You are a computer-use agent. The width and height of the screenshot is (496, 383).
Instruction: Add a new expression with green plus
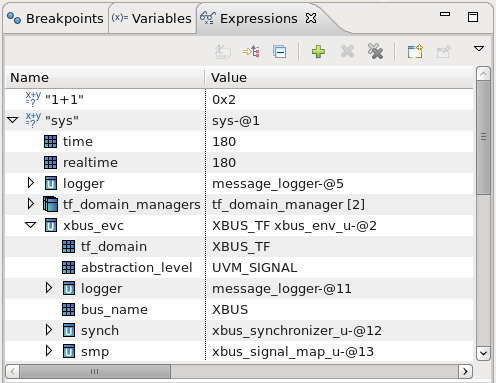pyautogui.click(x=318, y=52)
